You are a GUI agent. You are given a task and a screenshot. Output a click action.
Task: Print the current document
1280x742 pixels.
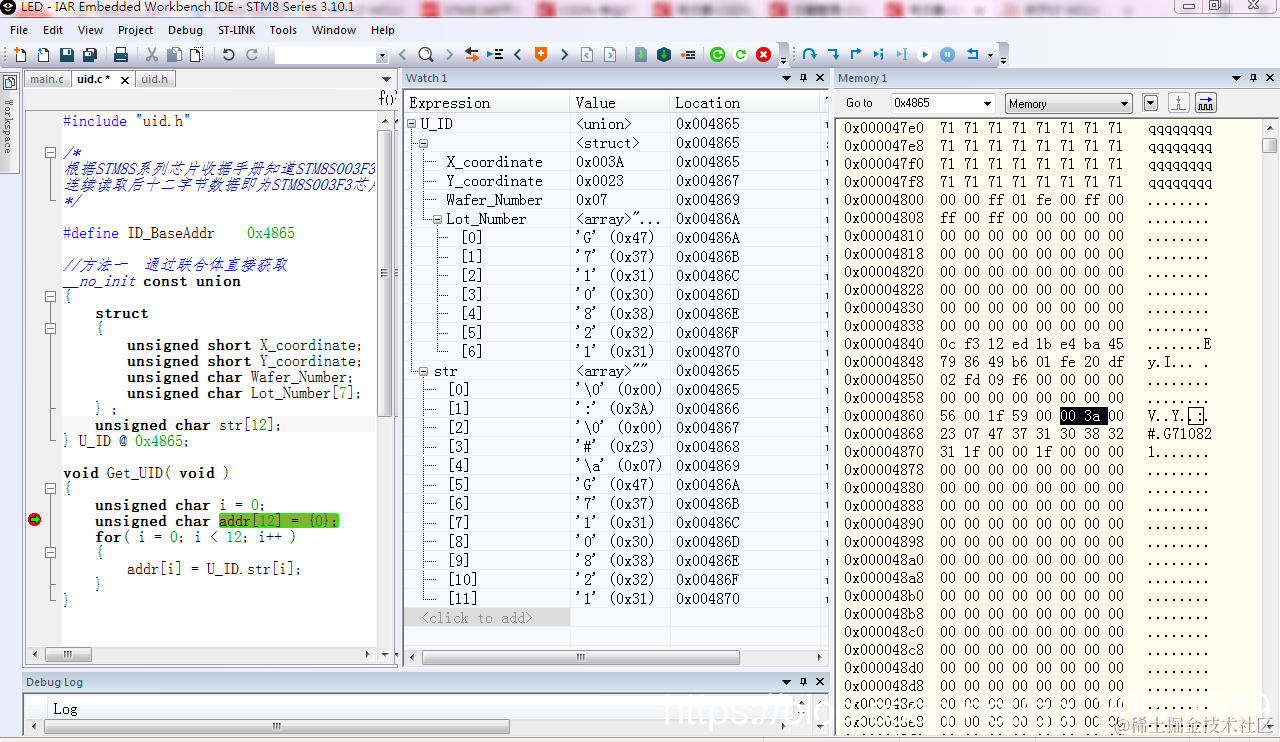click(121, 55)
